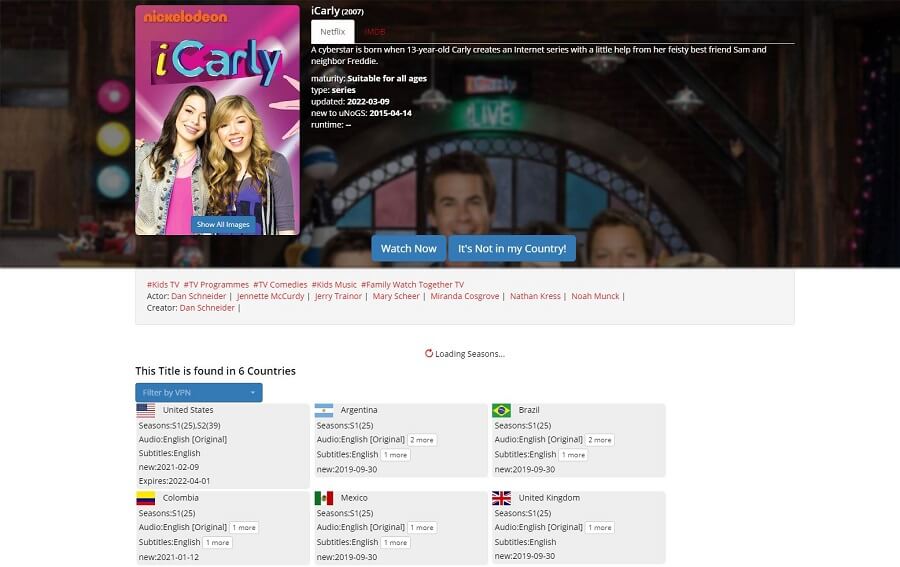This screenshot has height=567, width=900.
Task: Expand Brazil subtitles 1 more
Action: [x=573, y=455]
